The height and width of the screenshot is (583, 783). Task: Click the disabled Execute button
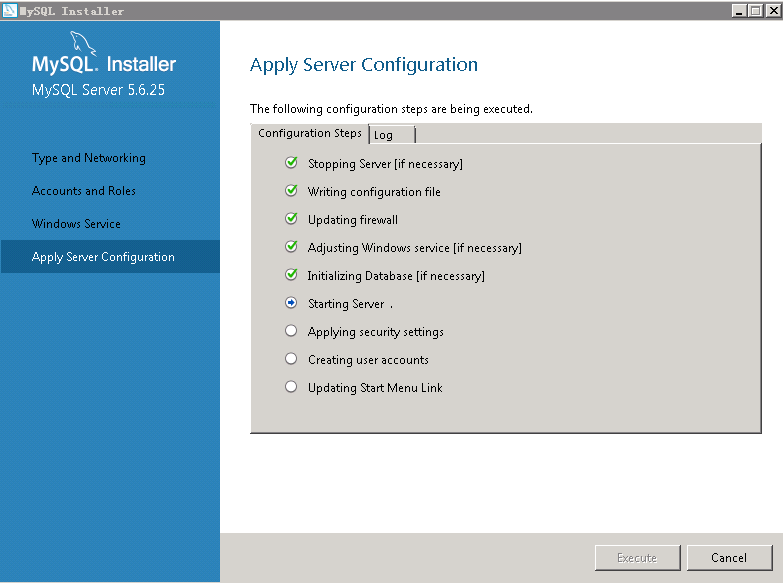click(637, 558)
